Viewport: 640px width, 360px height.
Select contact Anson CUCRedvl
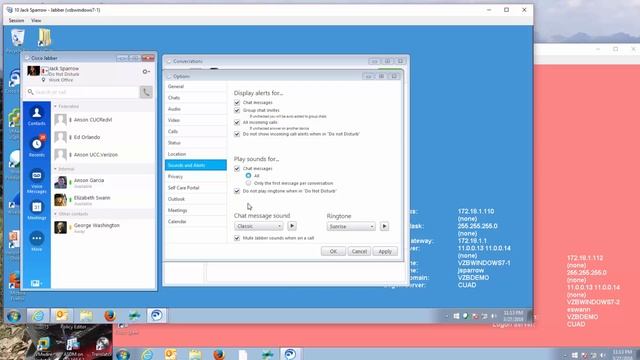tap(104, 120)
